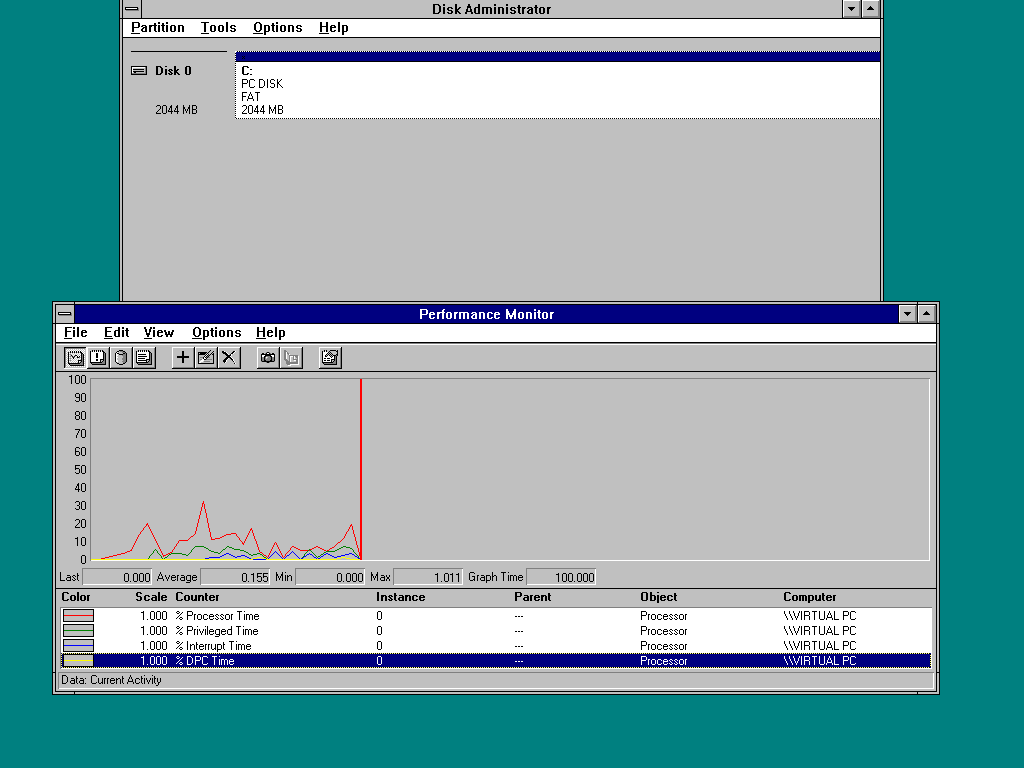Open Options menu in Performance Monitor

tap(216, 332)
